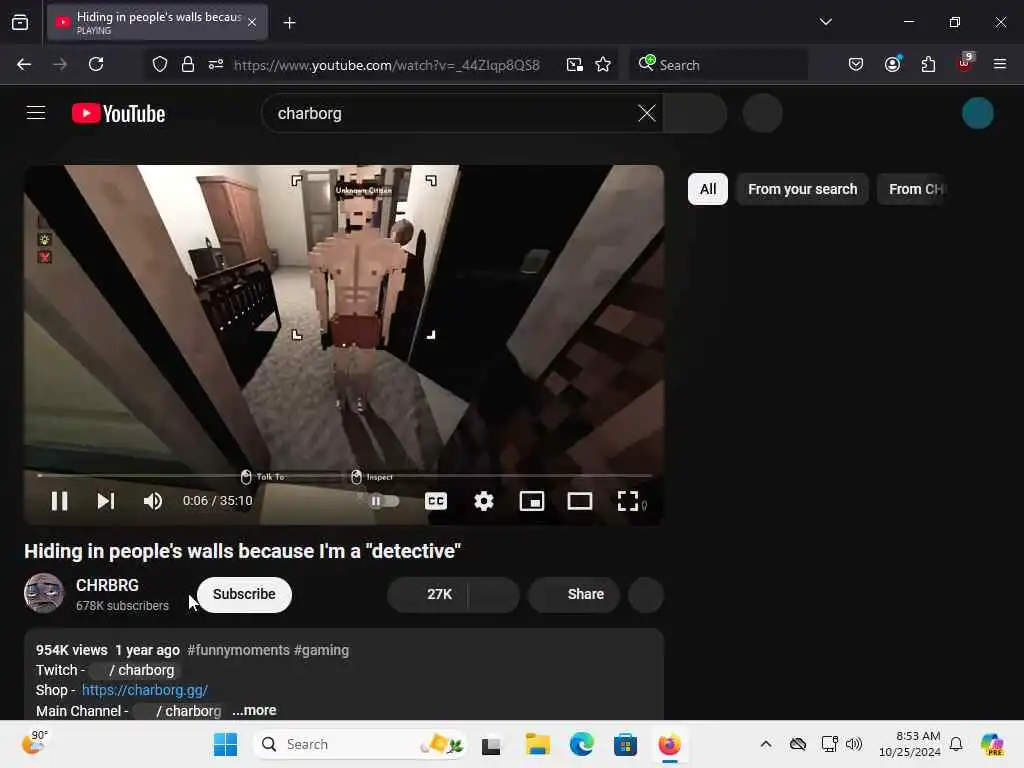1024x768 pixels.
Task: List all tabs dropdown arrow
Action: pos(825,22)
